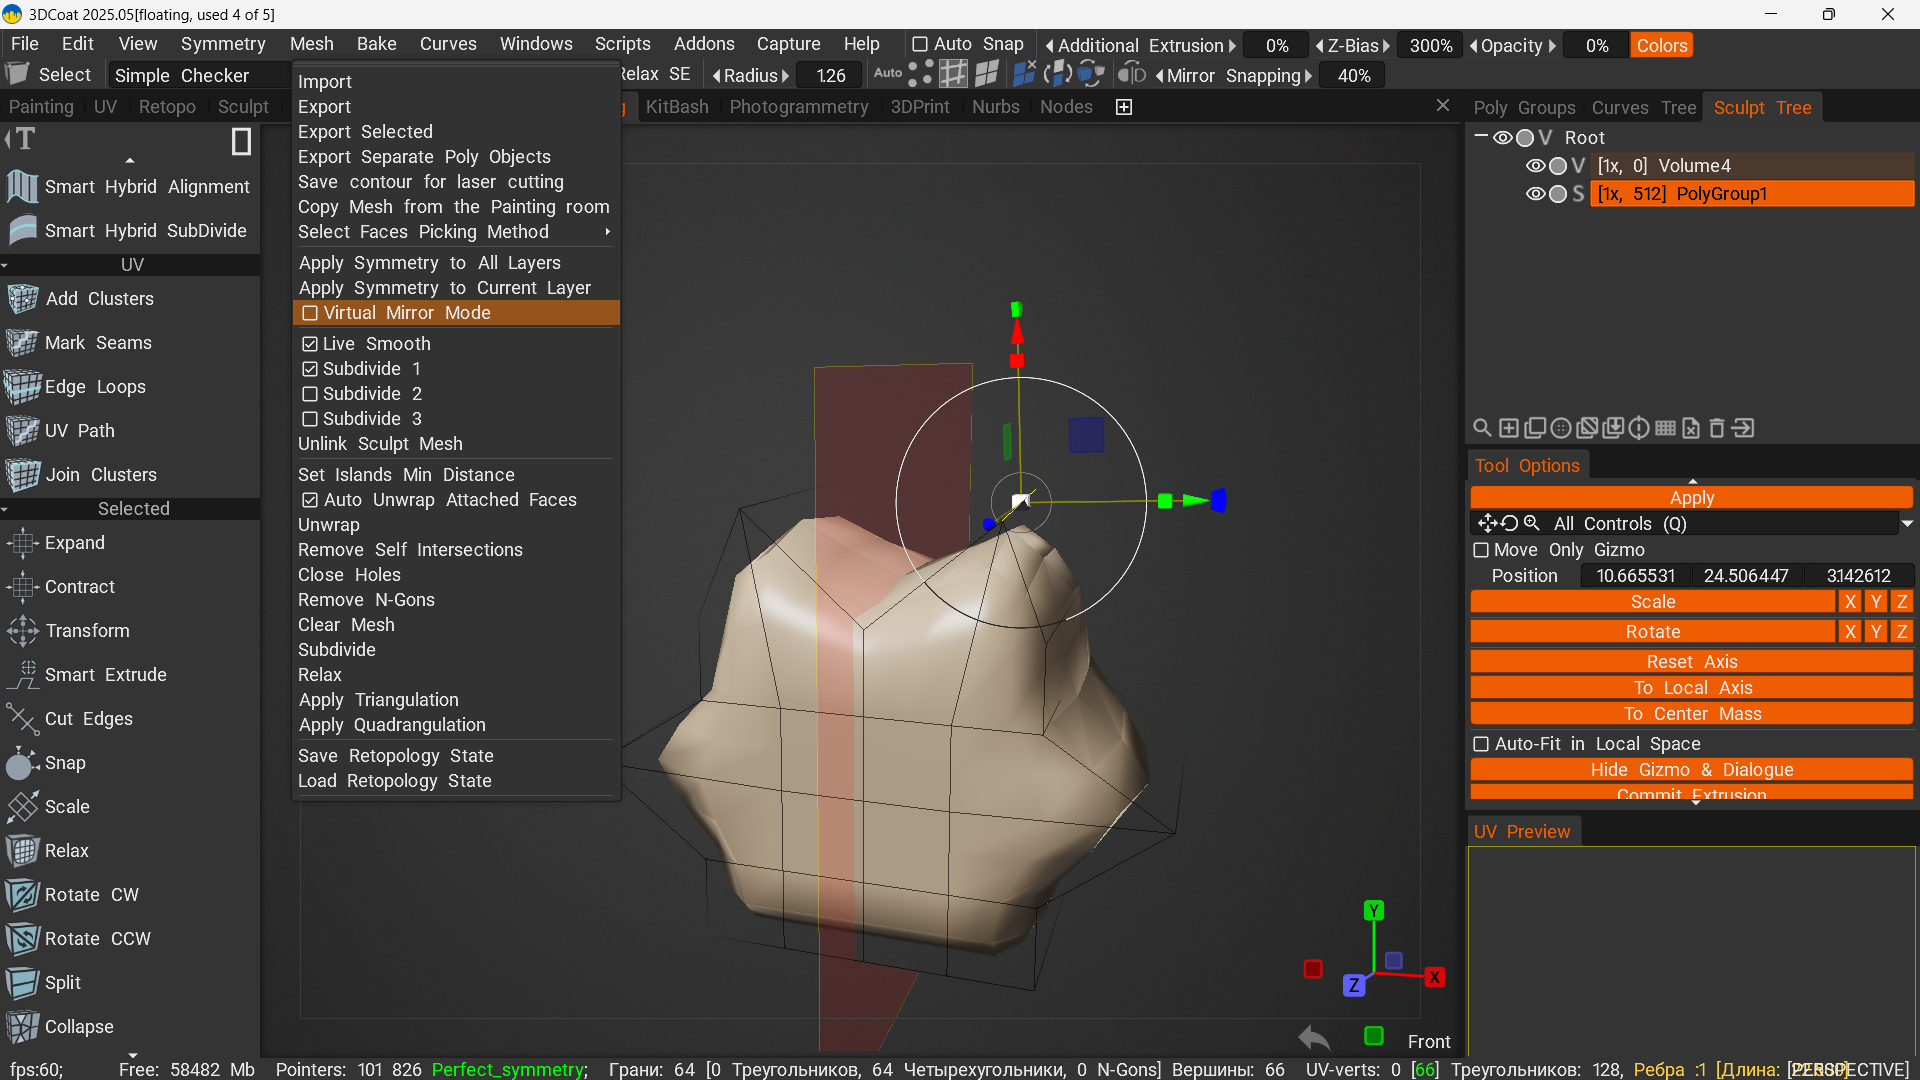1920x1080 pixels.
Task: Click the Smart Extrude tool icon
Action: (22, 675)
